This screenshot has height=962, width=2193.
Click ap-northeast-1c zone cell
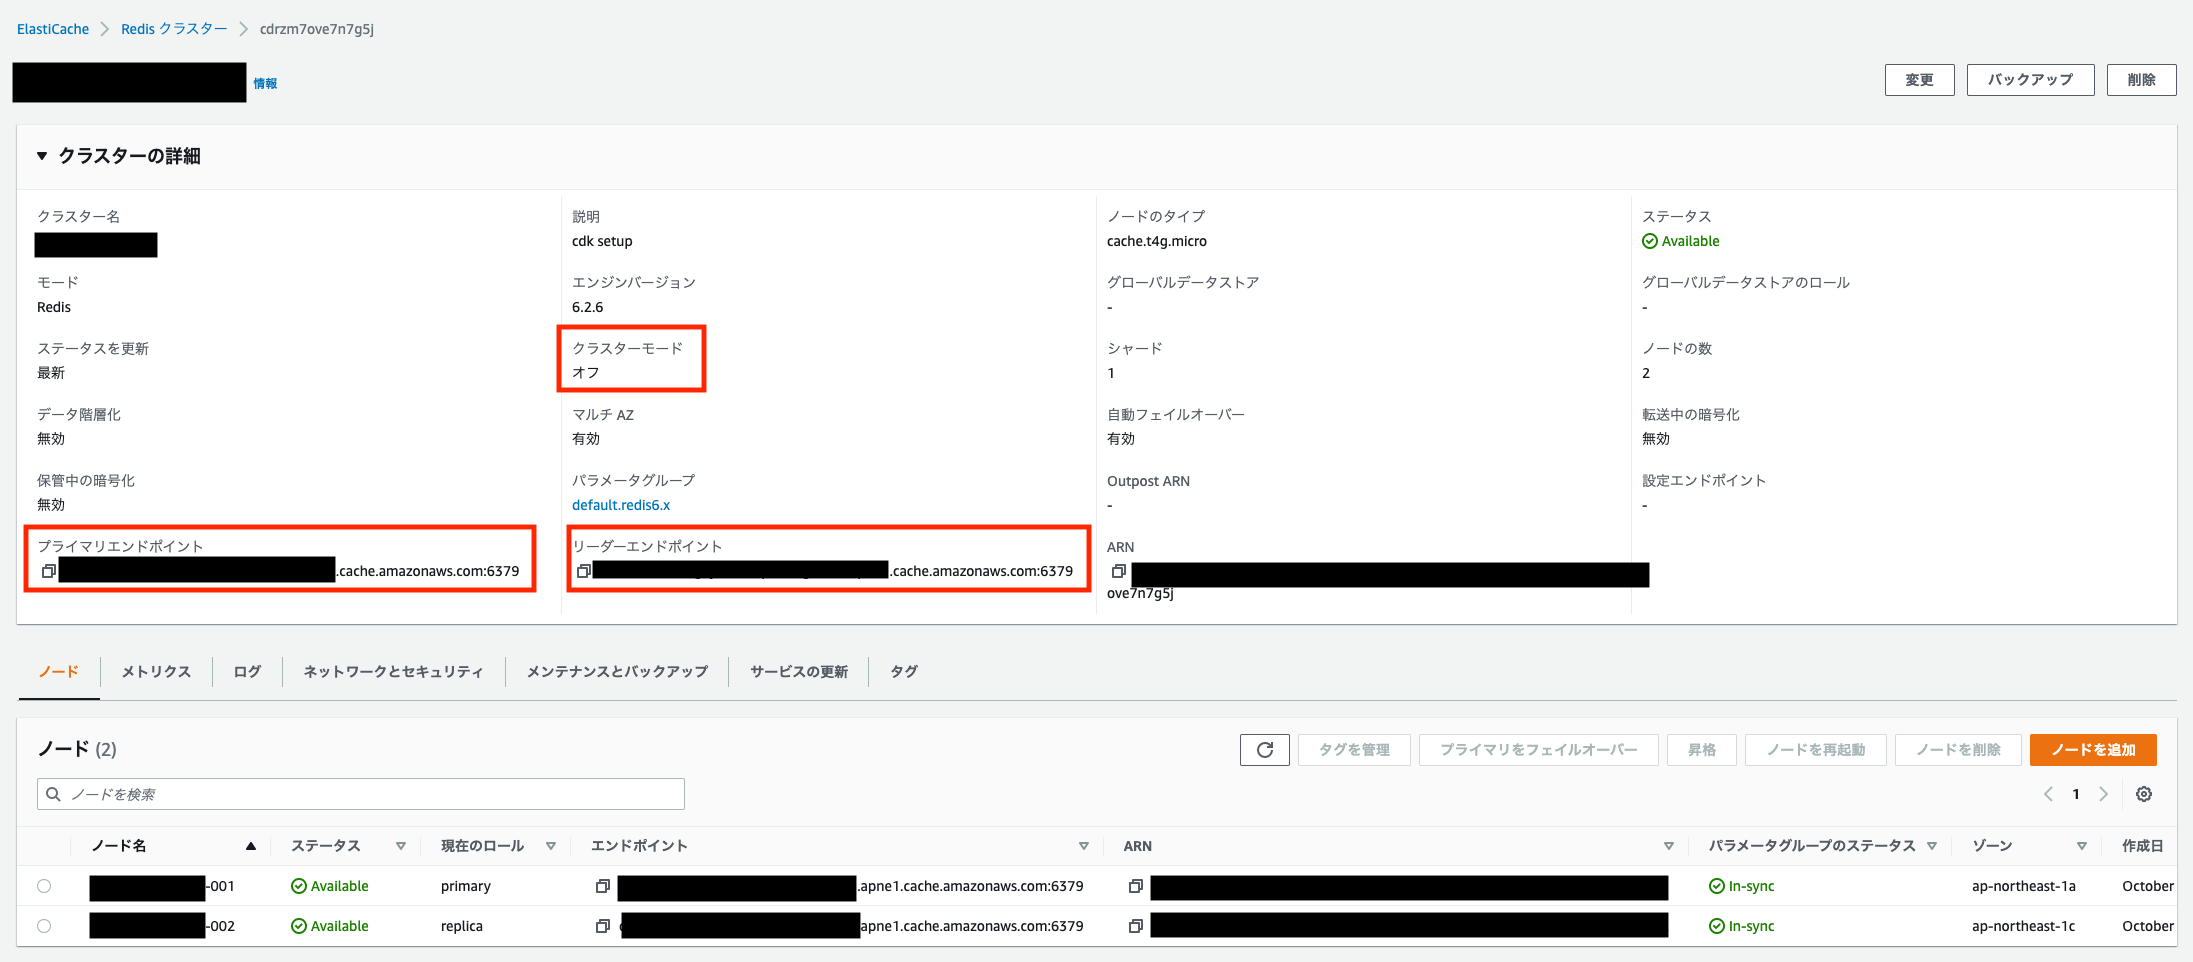[2024, 926]
